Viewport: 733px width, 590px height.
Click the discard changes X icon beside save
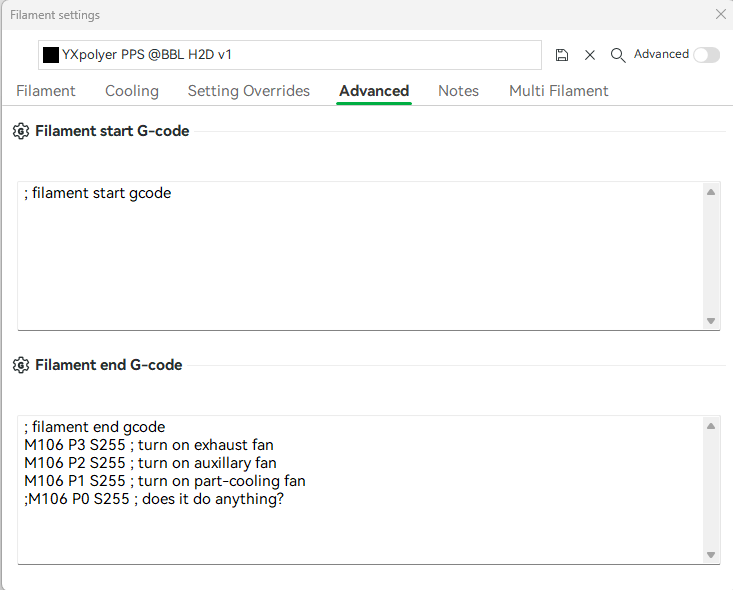click(590, 55)
